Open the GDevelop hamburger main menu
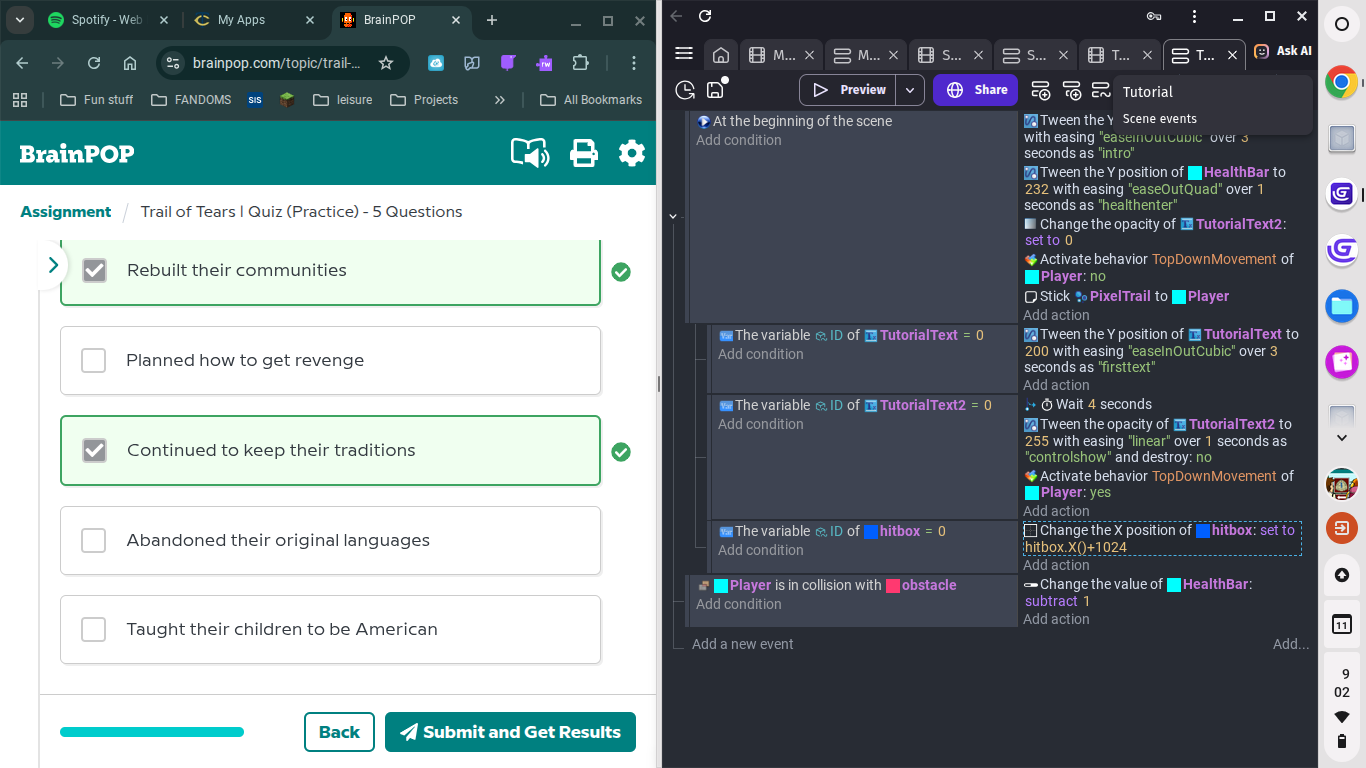 click(x=684, y=54)
